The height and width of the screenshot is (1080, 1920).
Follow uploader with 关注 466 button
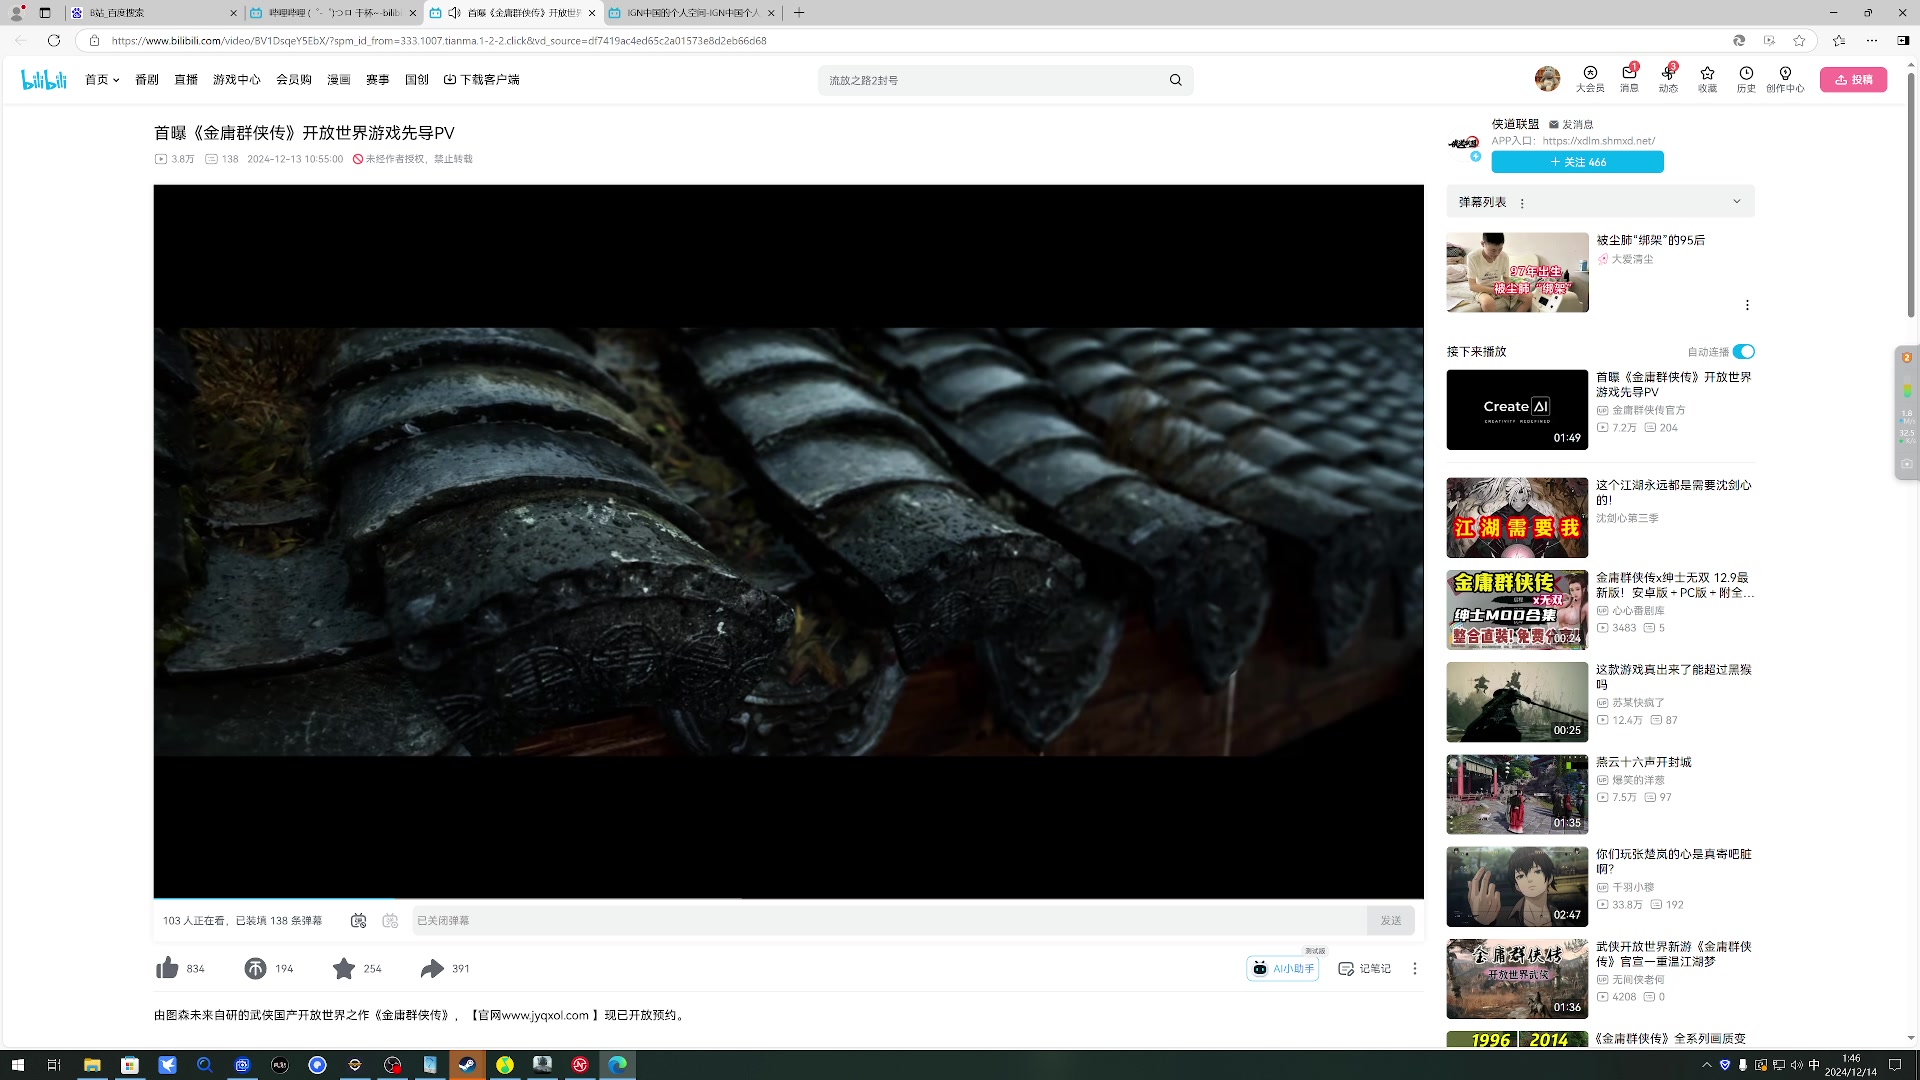tap(1577, 162)
